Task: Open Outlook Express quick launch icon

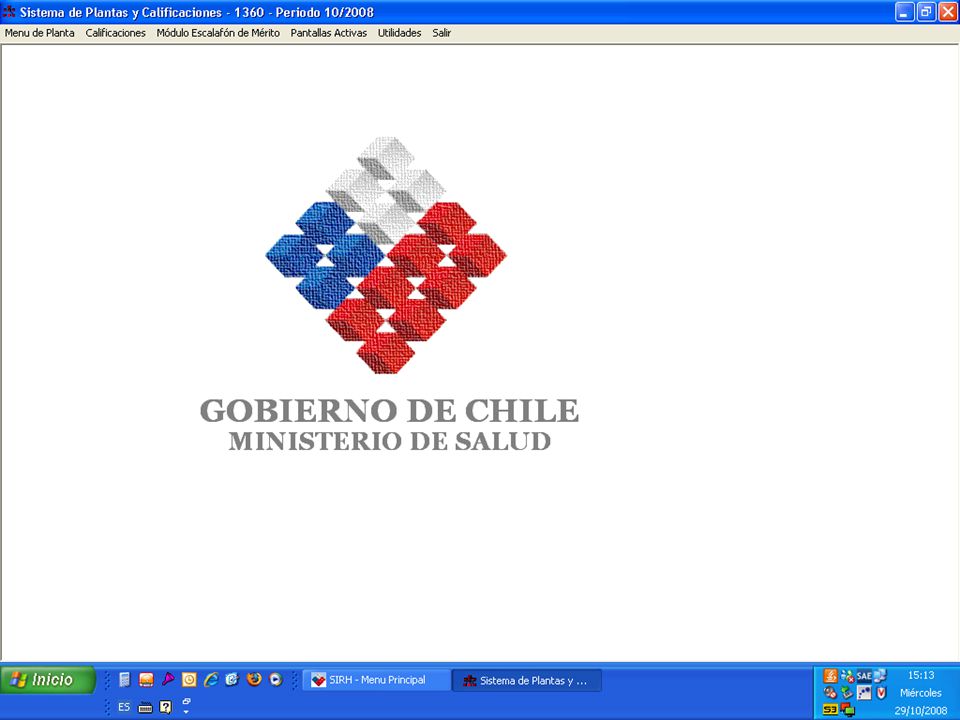Action: click(x=232, y=680)
